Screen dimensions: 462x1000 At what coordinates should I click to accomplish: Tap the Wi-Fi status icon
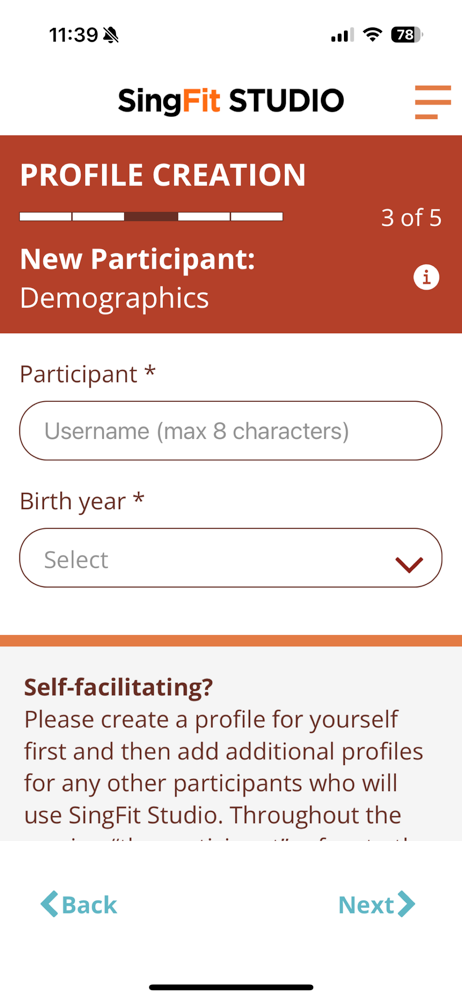tap(372, 34)
